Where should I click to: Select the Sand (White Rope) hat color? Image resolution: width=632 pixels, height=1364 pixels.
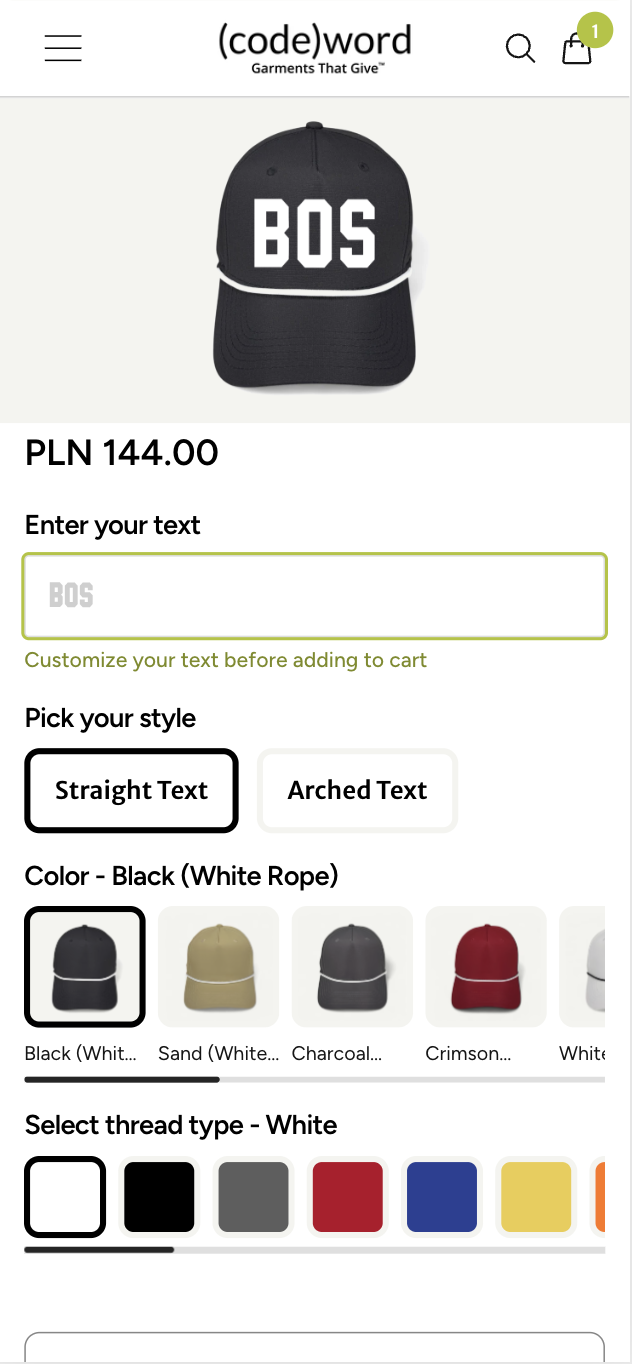pos(218,965)
